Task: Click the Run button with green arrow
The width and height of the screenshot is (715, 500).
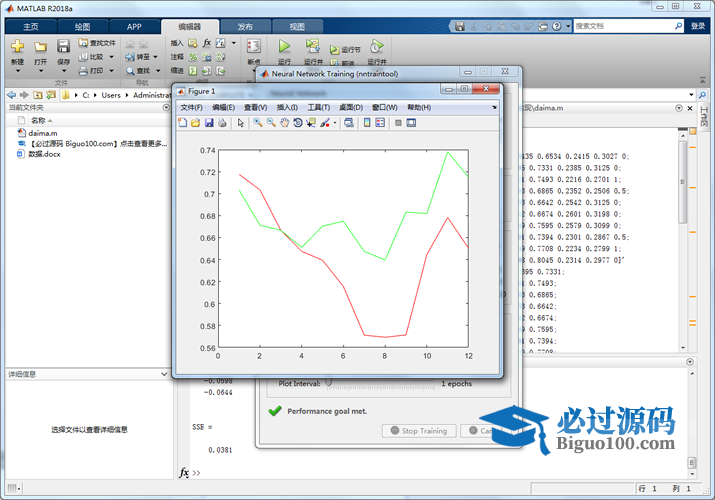Action: pyautogui.click(x=284, y=47)
